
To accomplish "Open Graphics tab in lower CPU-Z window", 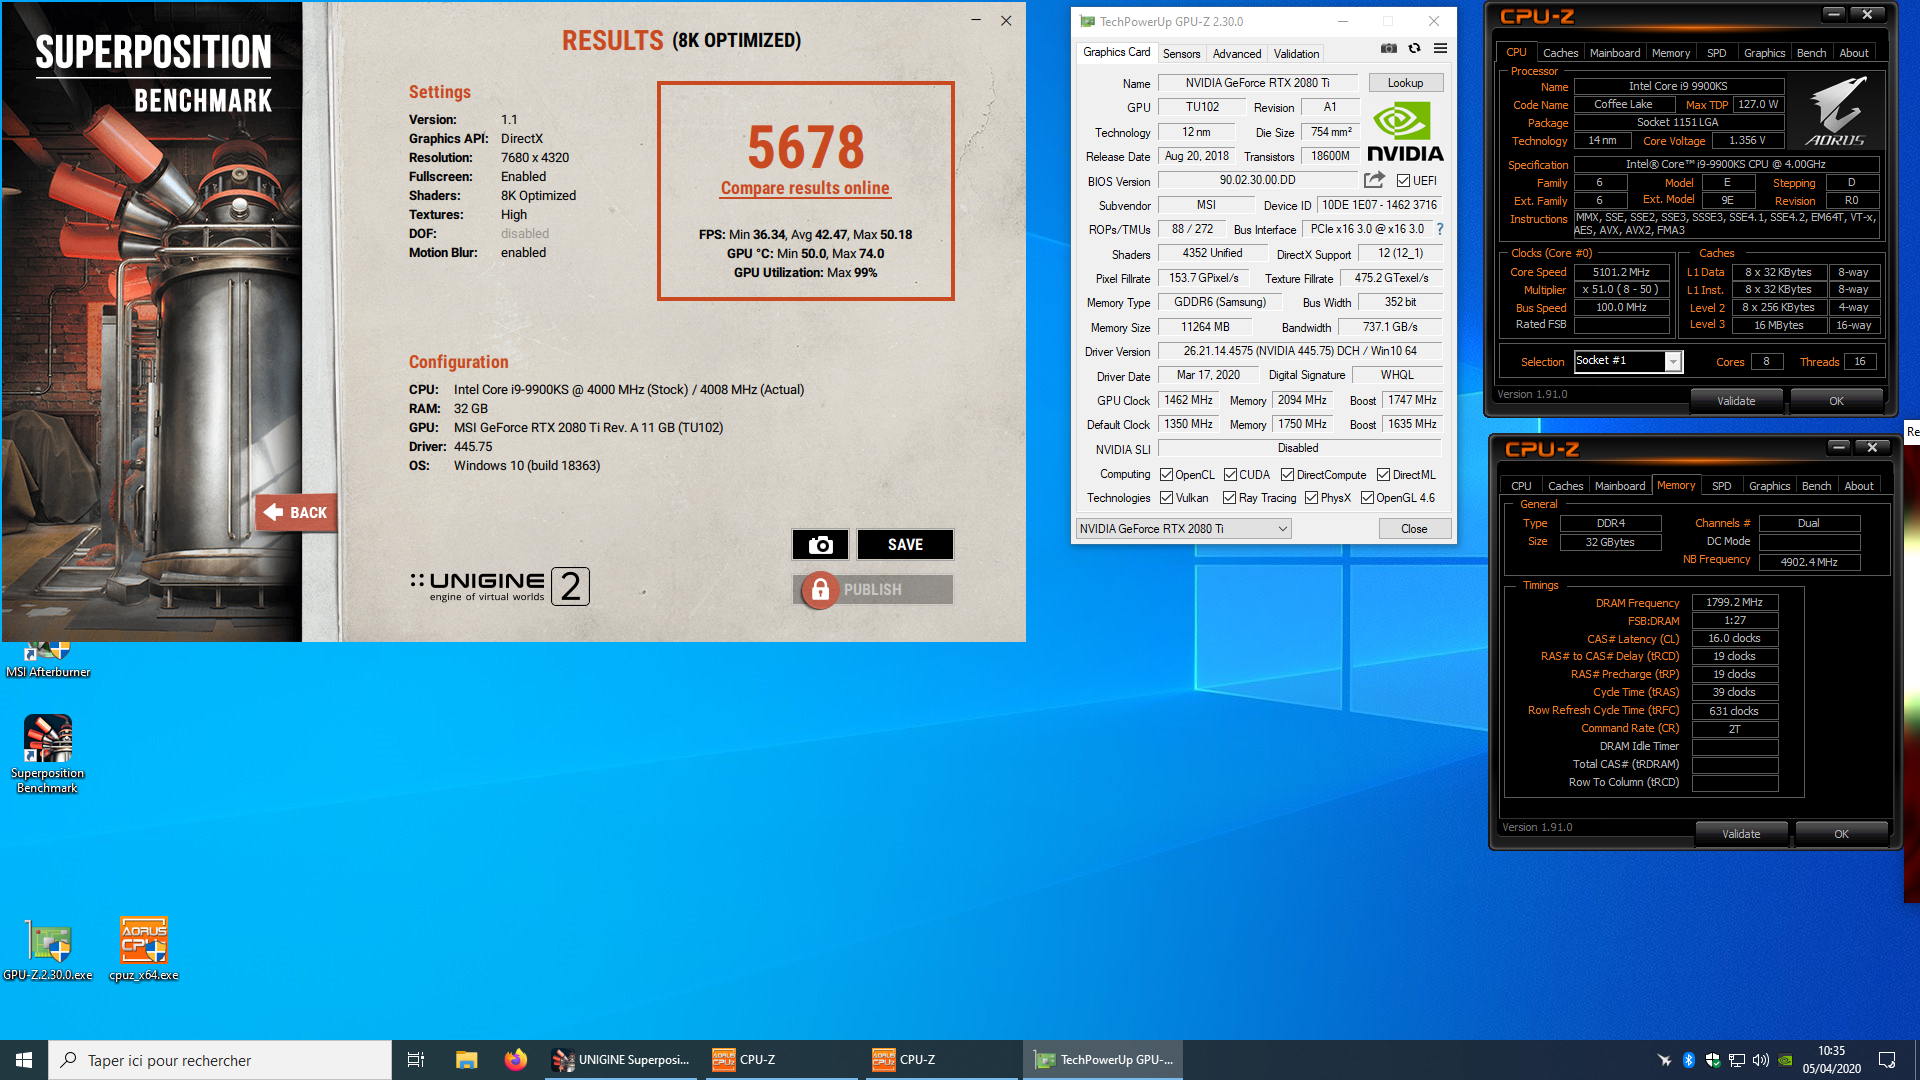I will [1769, 486].
